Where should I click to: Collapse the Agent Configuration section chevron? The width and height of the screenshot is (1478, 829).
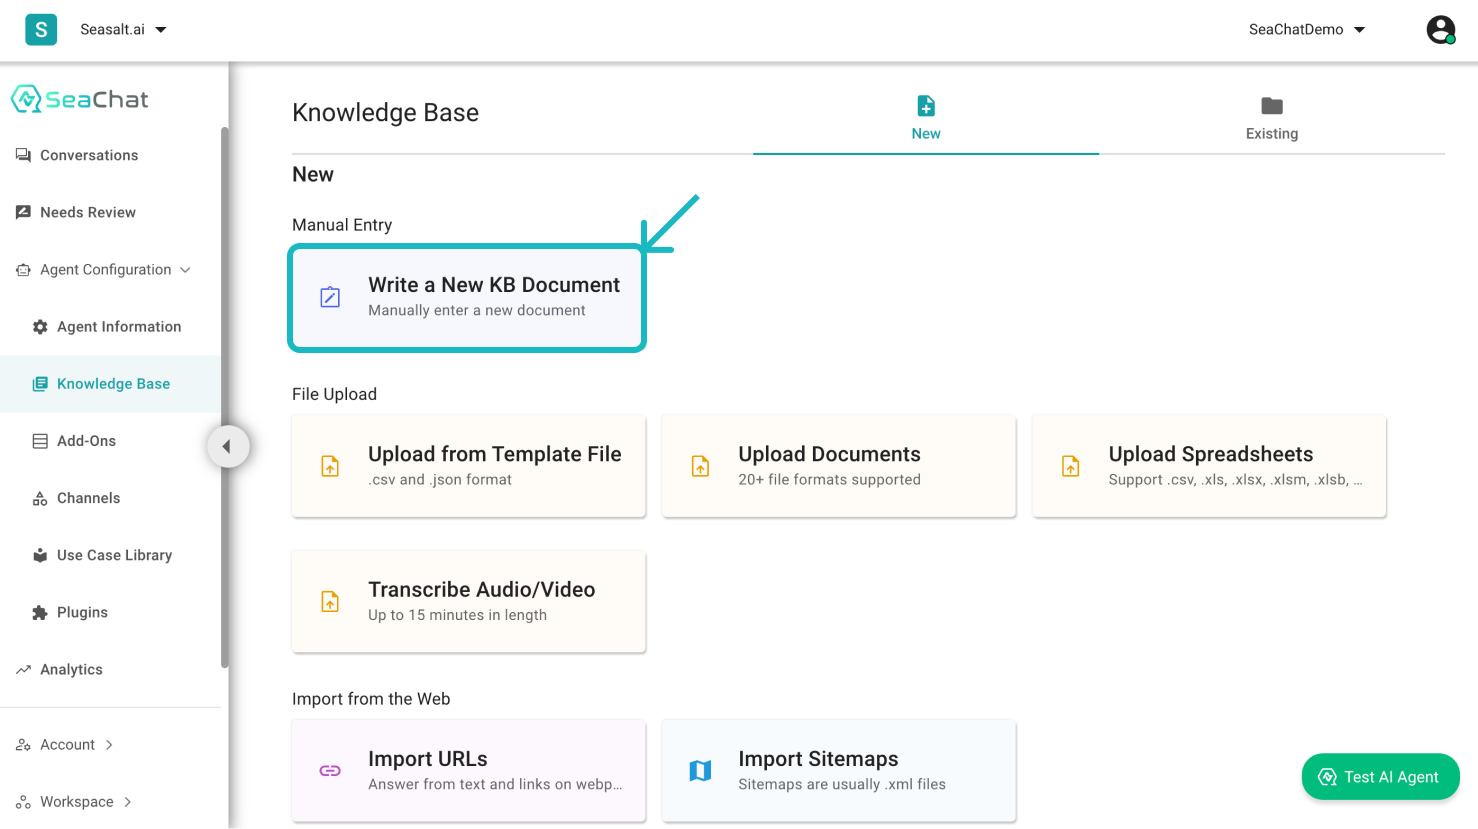pos(185,270)
